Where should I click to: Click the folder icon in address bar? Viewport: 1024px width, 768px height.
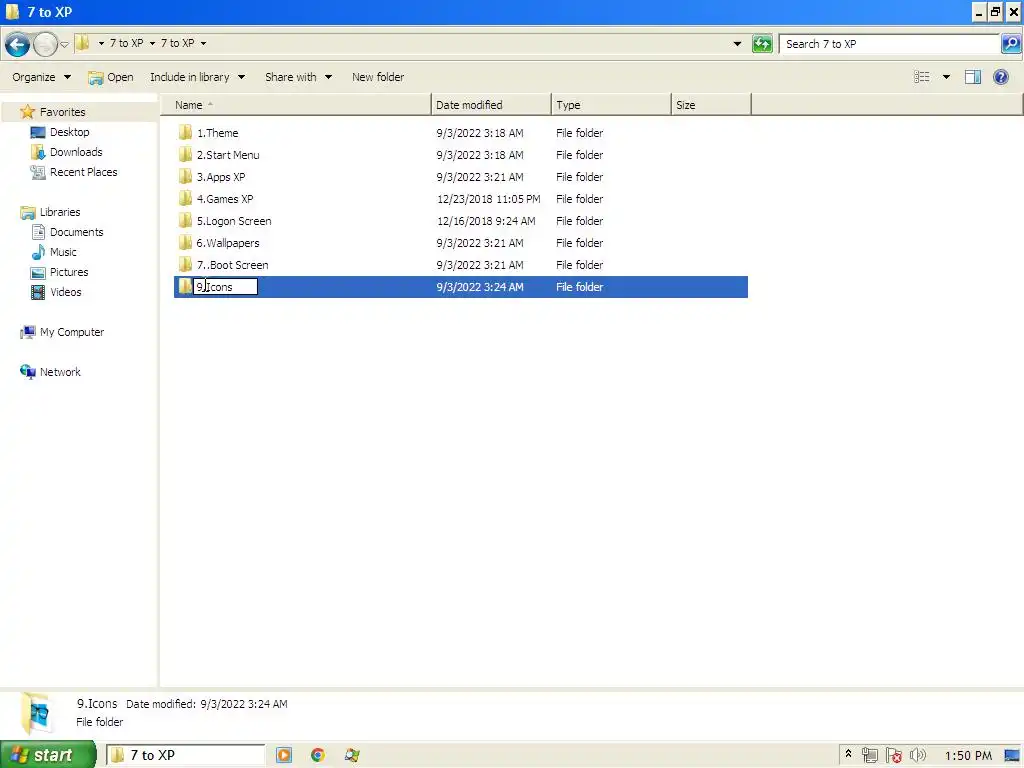(82, 43)
